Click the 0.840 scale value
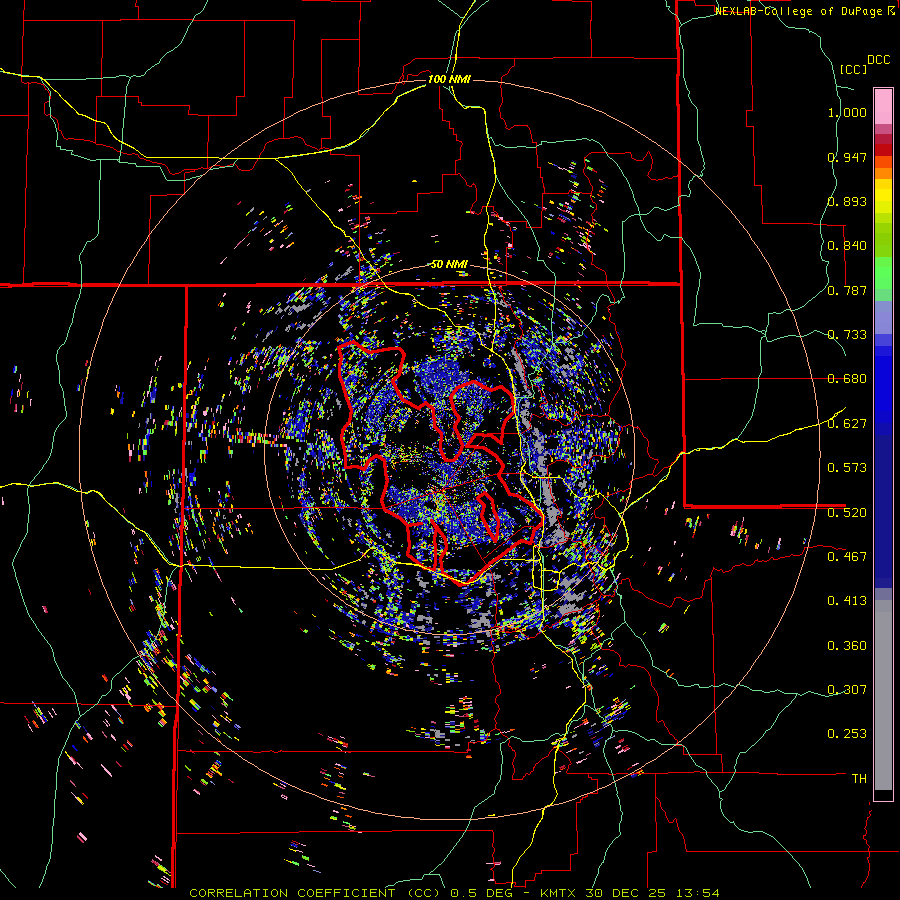Screen dimensions: 900x900 pyautogui.click(x=847, y=246)
